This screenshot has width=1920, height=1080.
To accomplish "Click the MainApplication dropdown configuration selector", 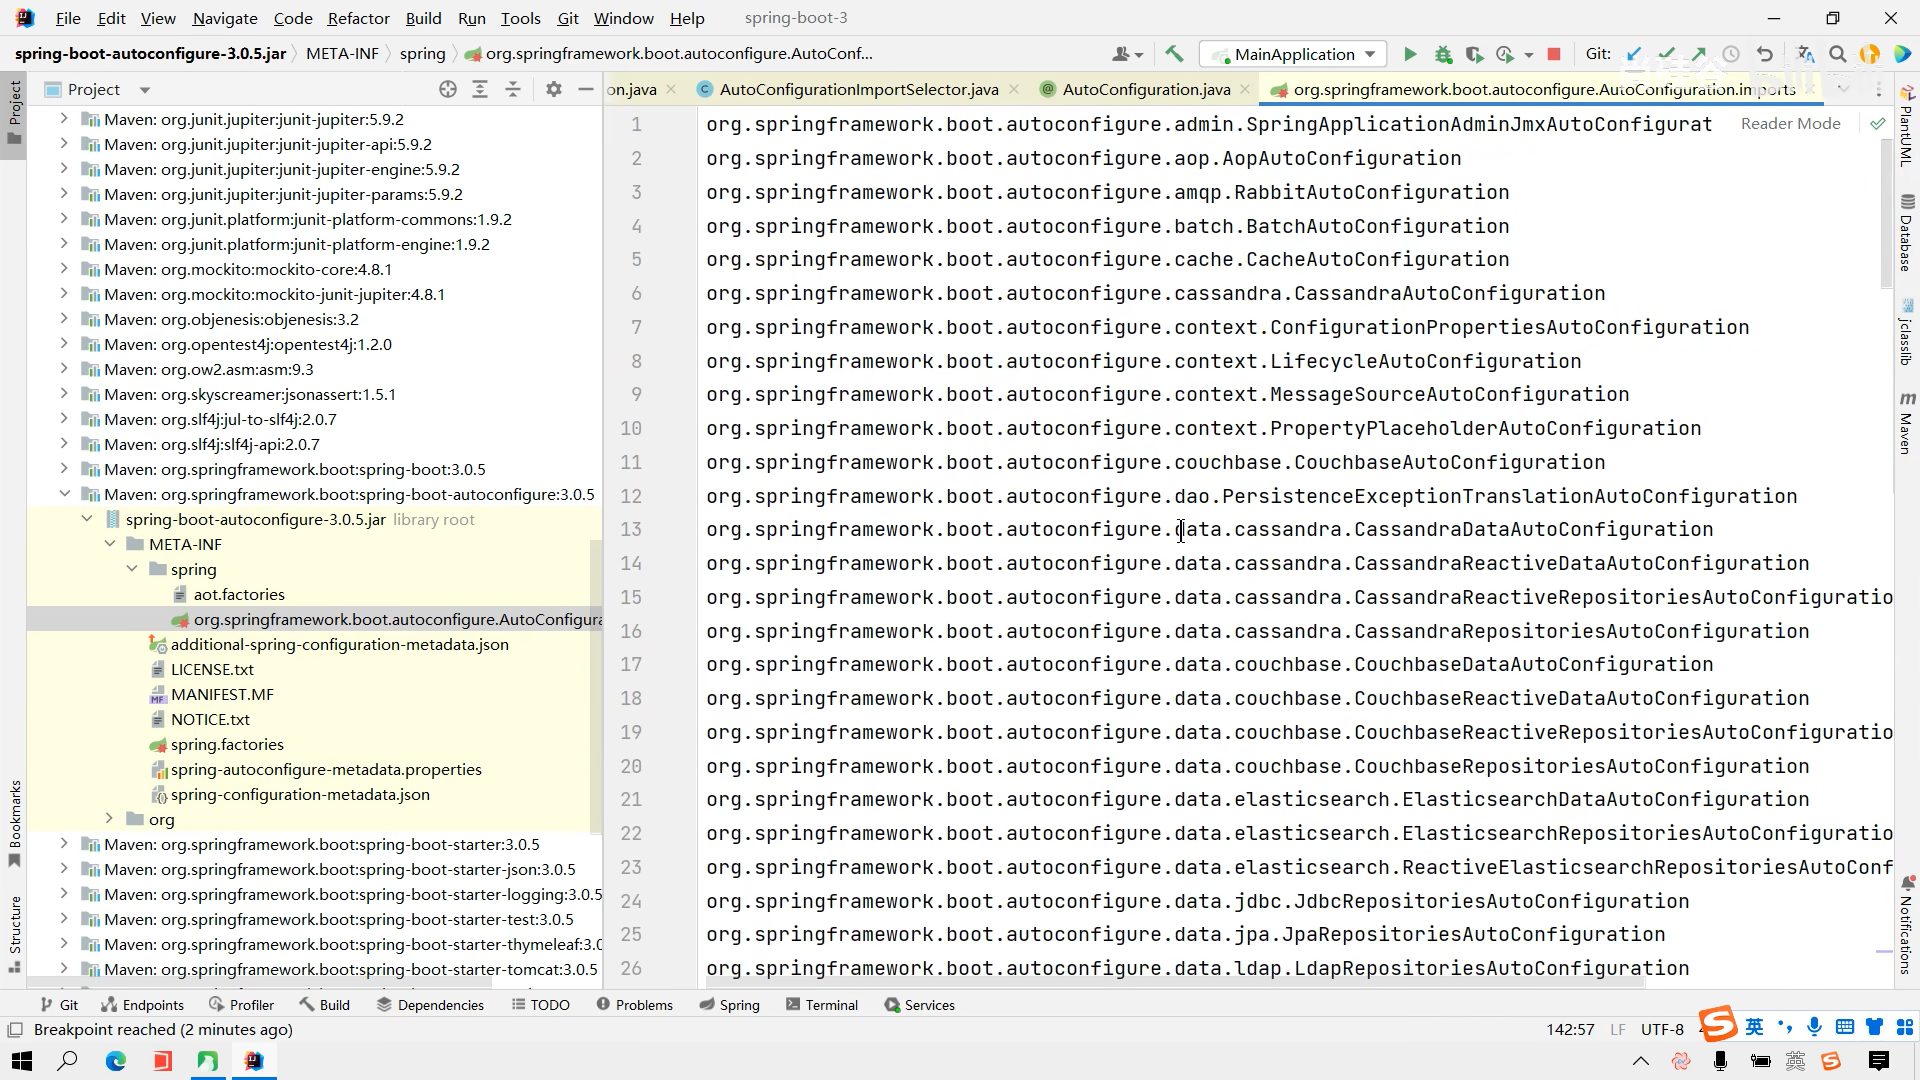I will click(x=1296, y=54).
